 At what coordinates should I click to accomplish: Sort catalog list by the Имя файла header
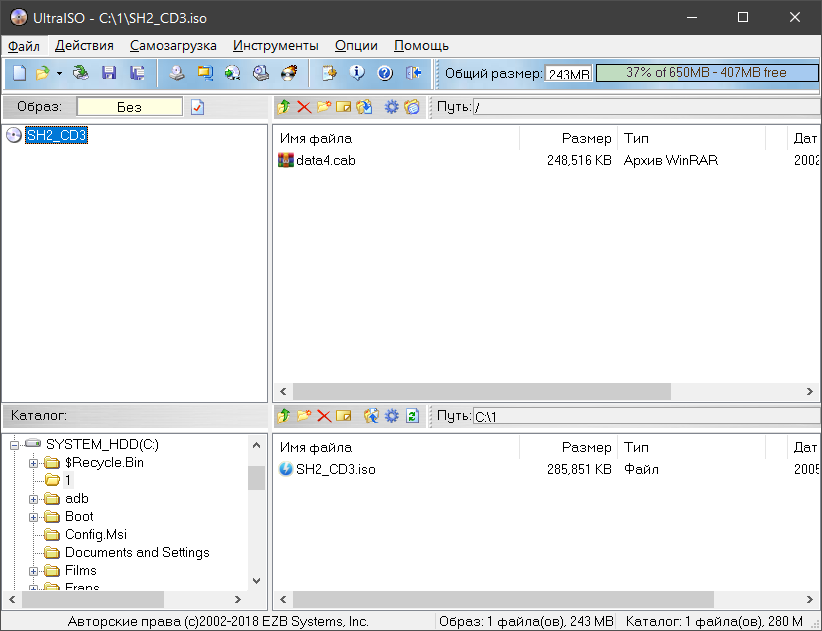[x=397, y=448]
